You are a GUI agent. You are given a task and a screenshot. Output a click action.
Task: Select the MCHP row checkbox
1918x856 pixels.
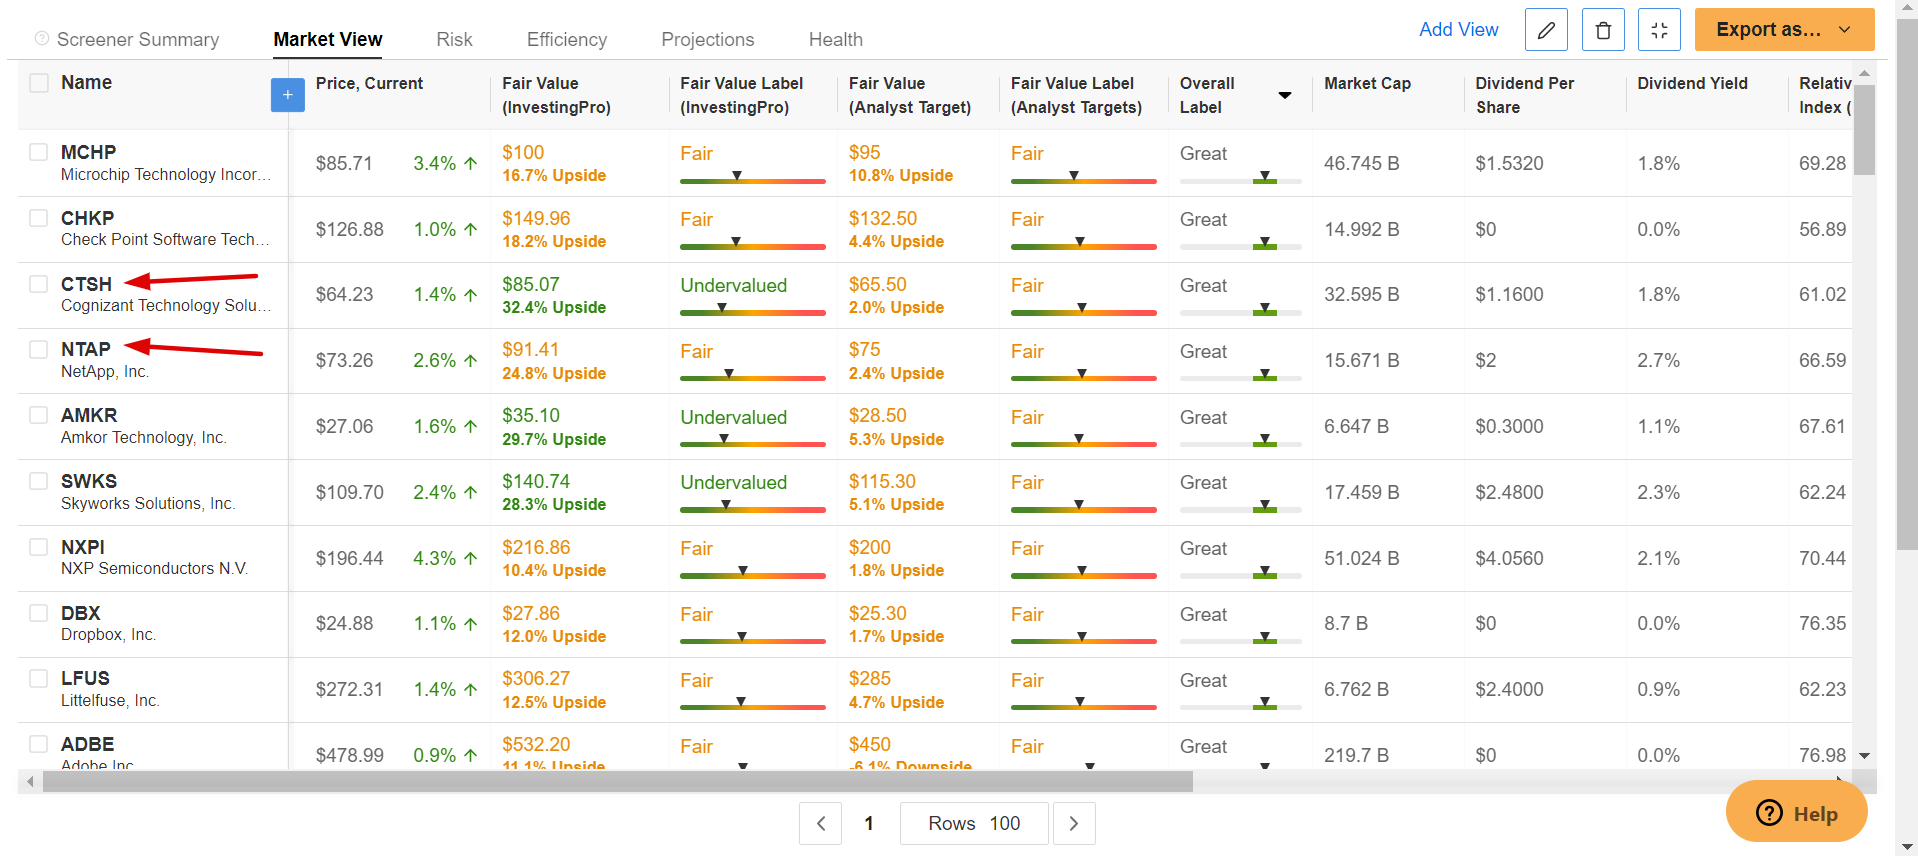39,152
